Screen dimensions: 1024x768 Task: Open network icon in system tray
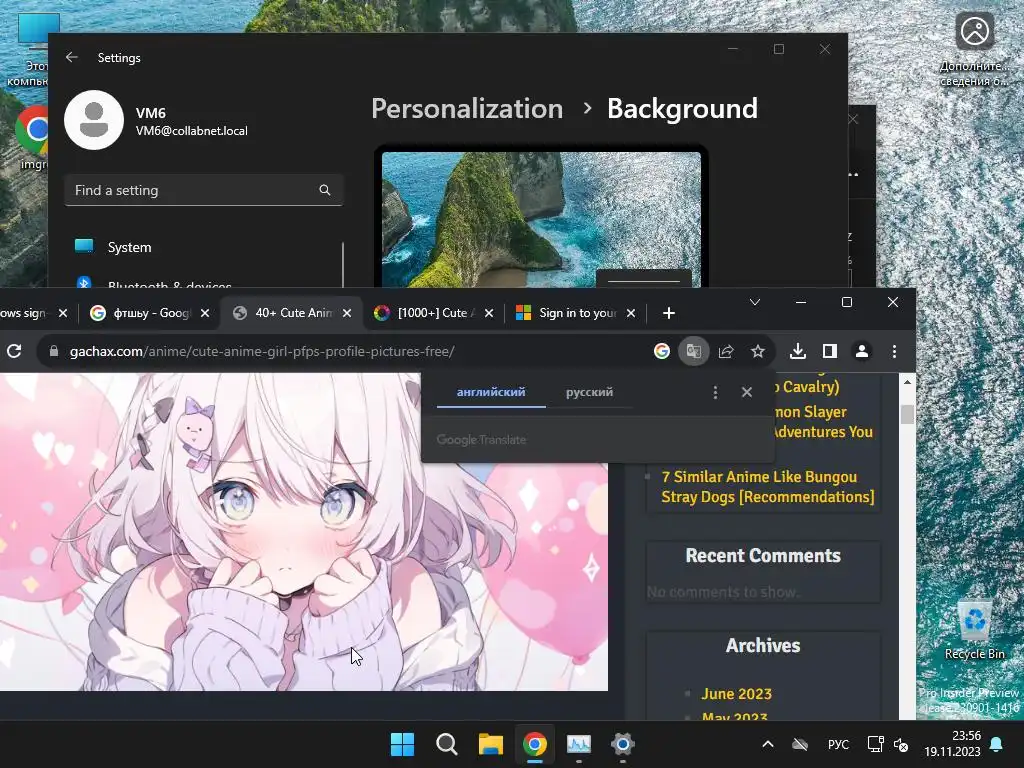(875, 744)
